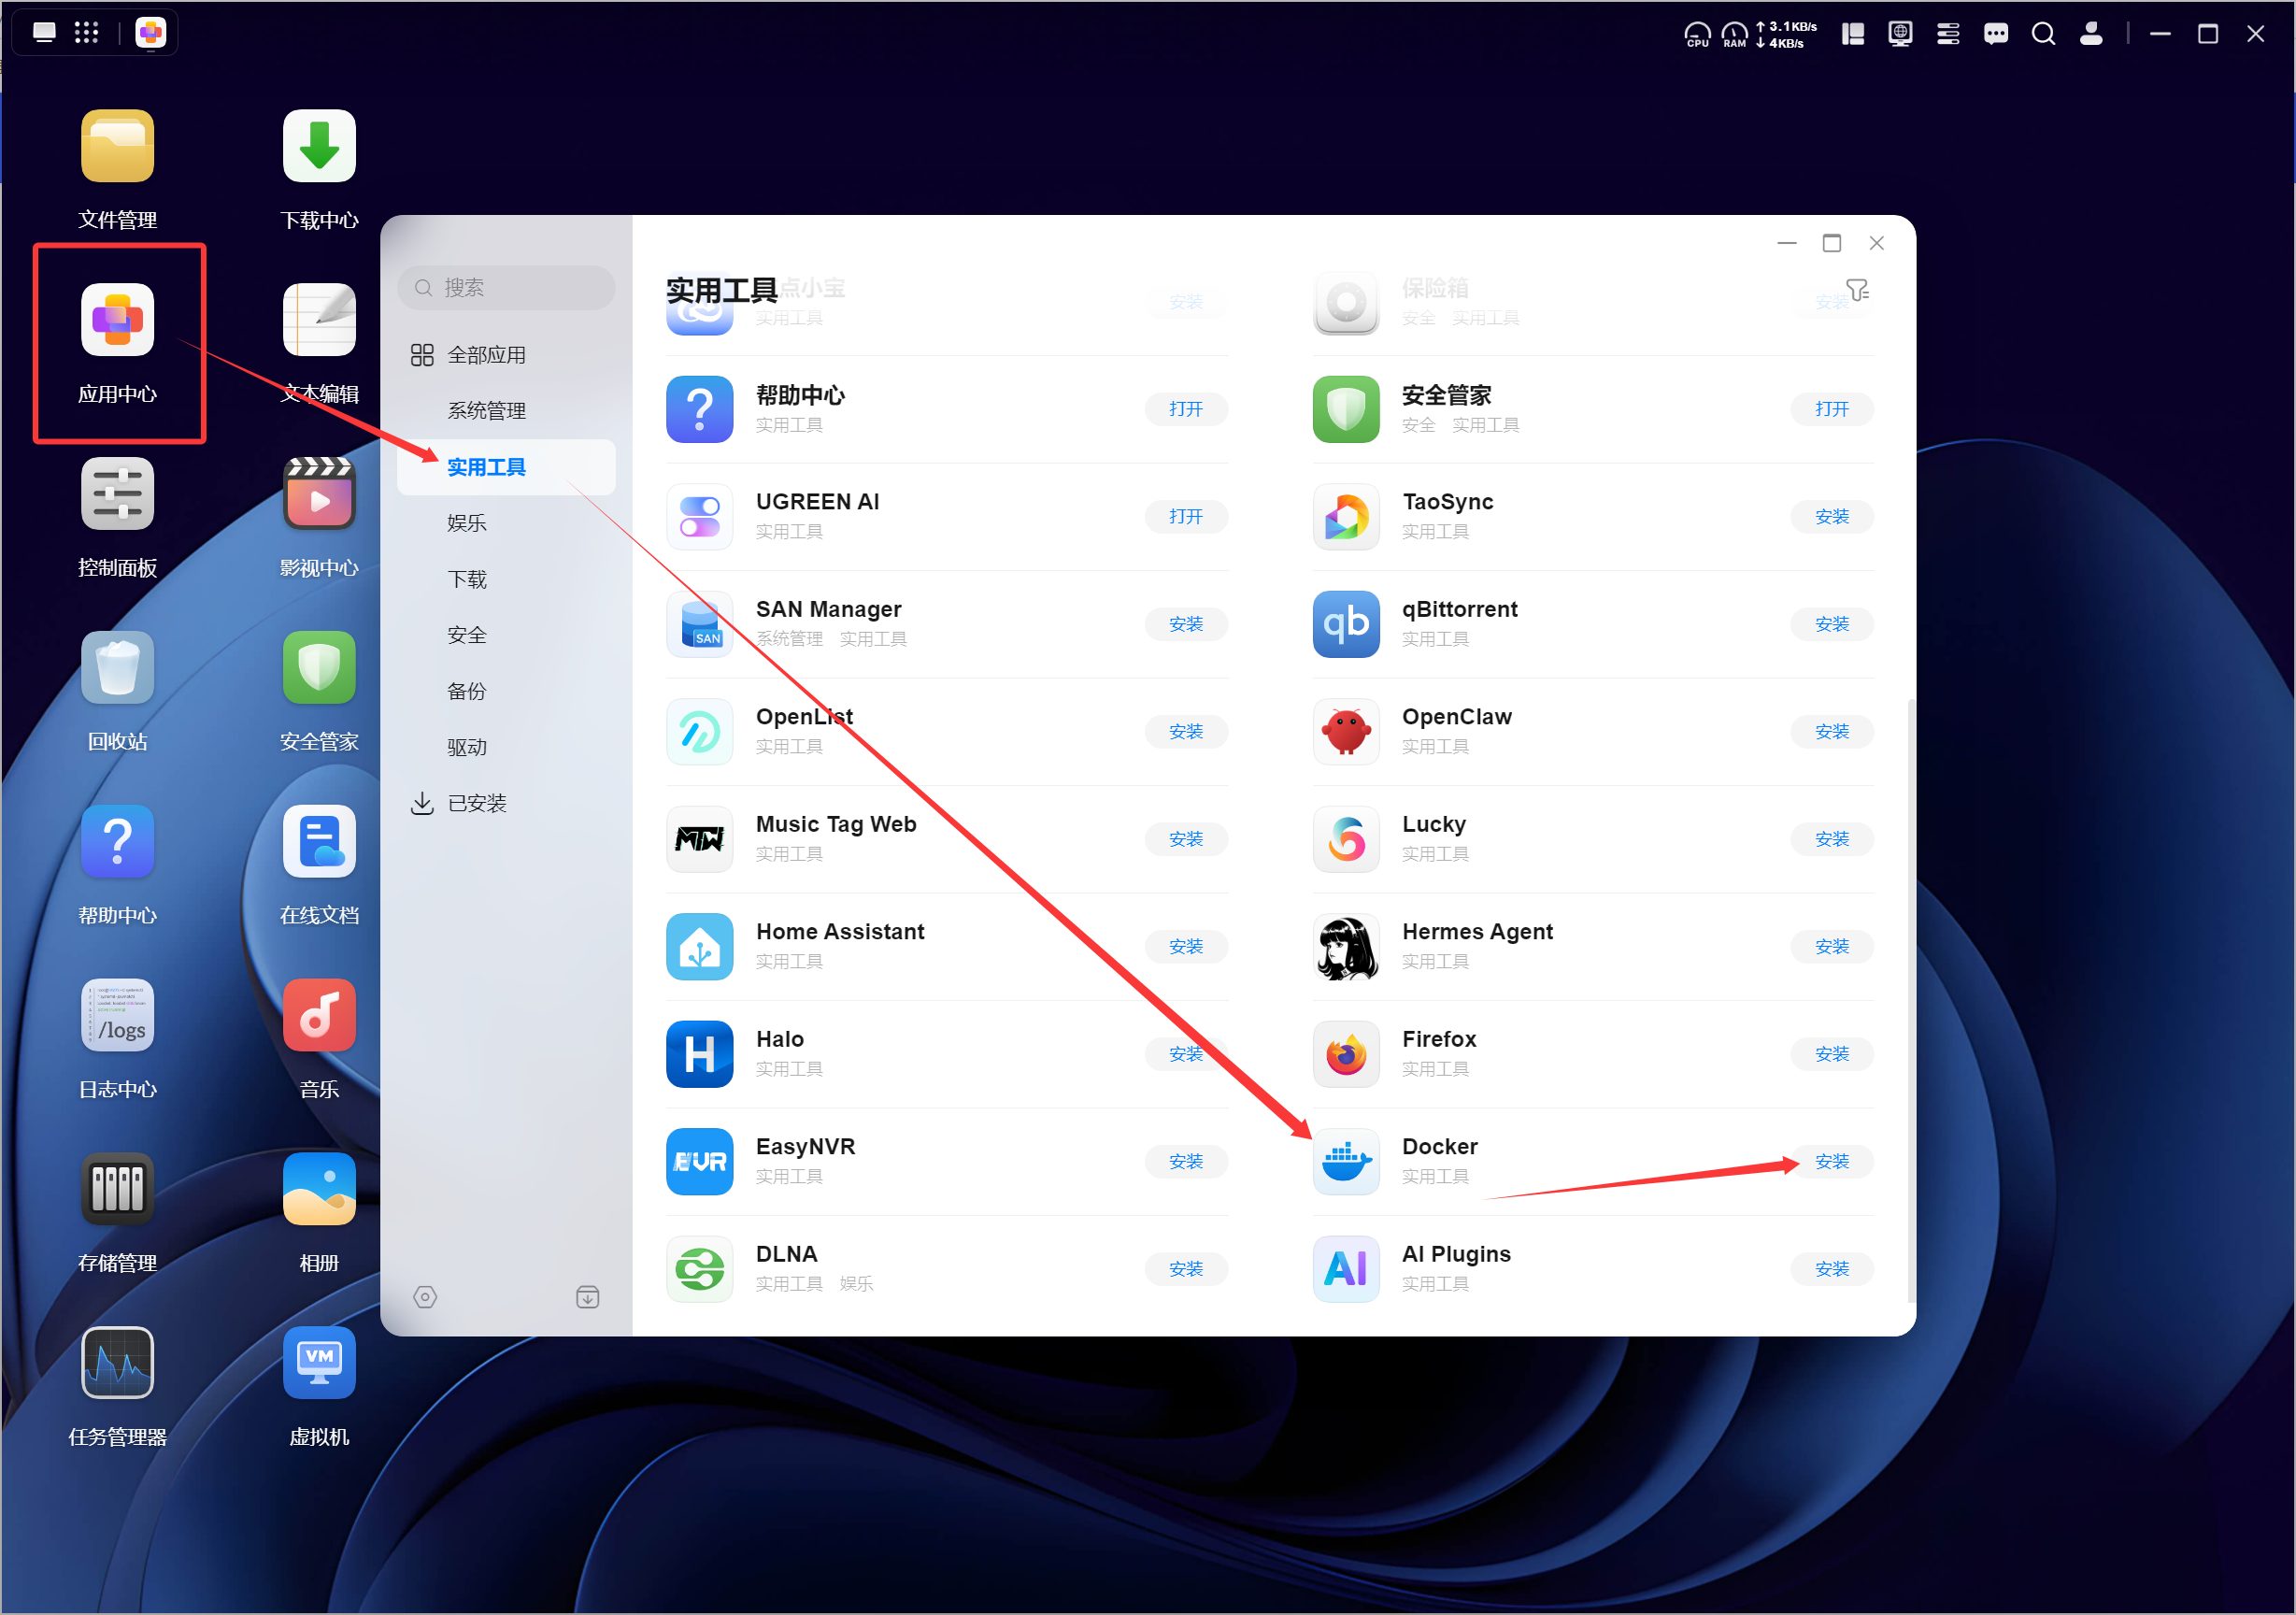This screenshot has height=1615, width=2296.
Task: Select 备份 category
Action: (x=506, y=691)
